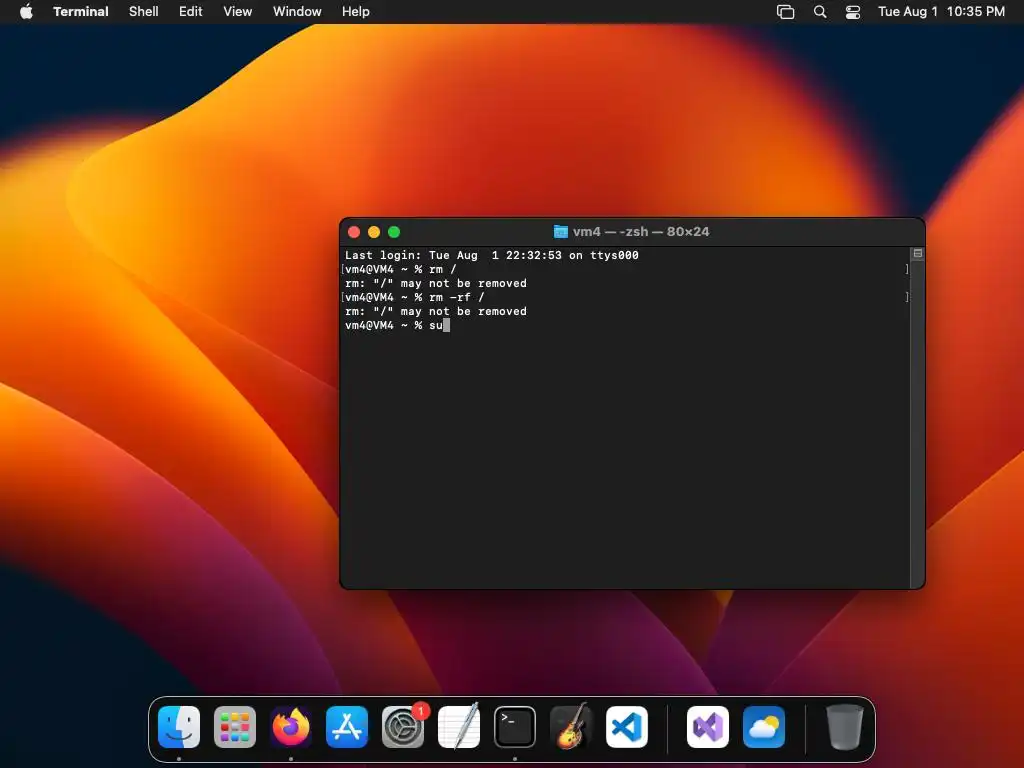1024x768 pixels.
Task: Click the second '"/" may not be removed' message
Action: [x=436, y=312]
